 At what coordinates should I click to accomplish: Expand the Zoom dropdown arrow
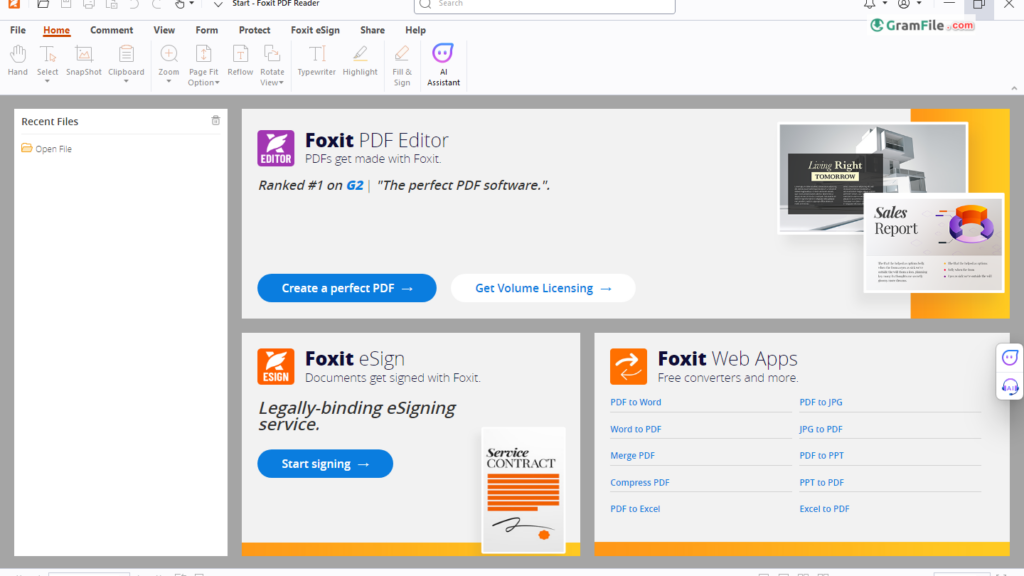(x=168, y=82)
